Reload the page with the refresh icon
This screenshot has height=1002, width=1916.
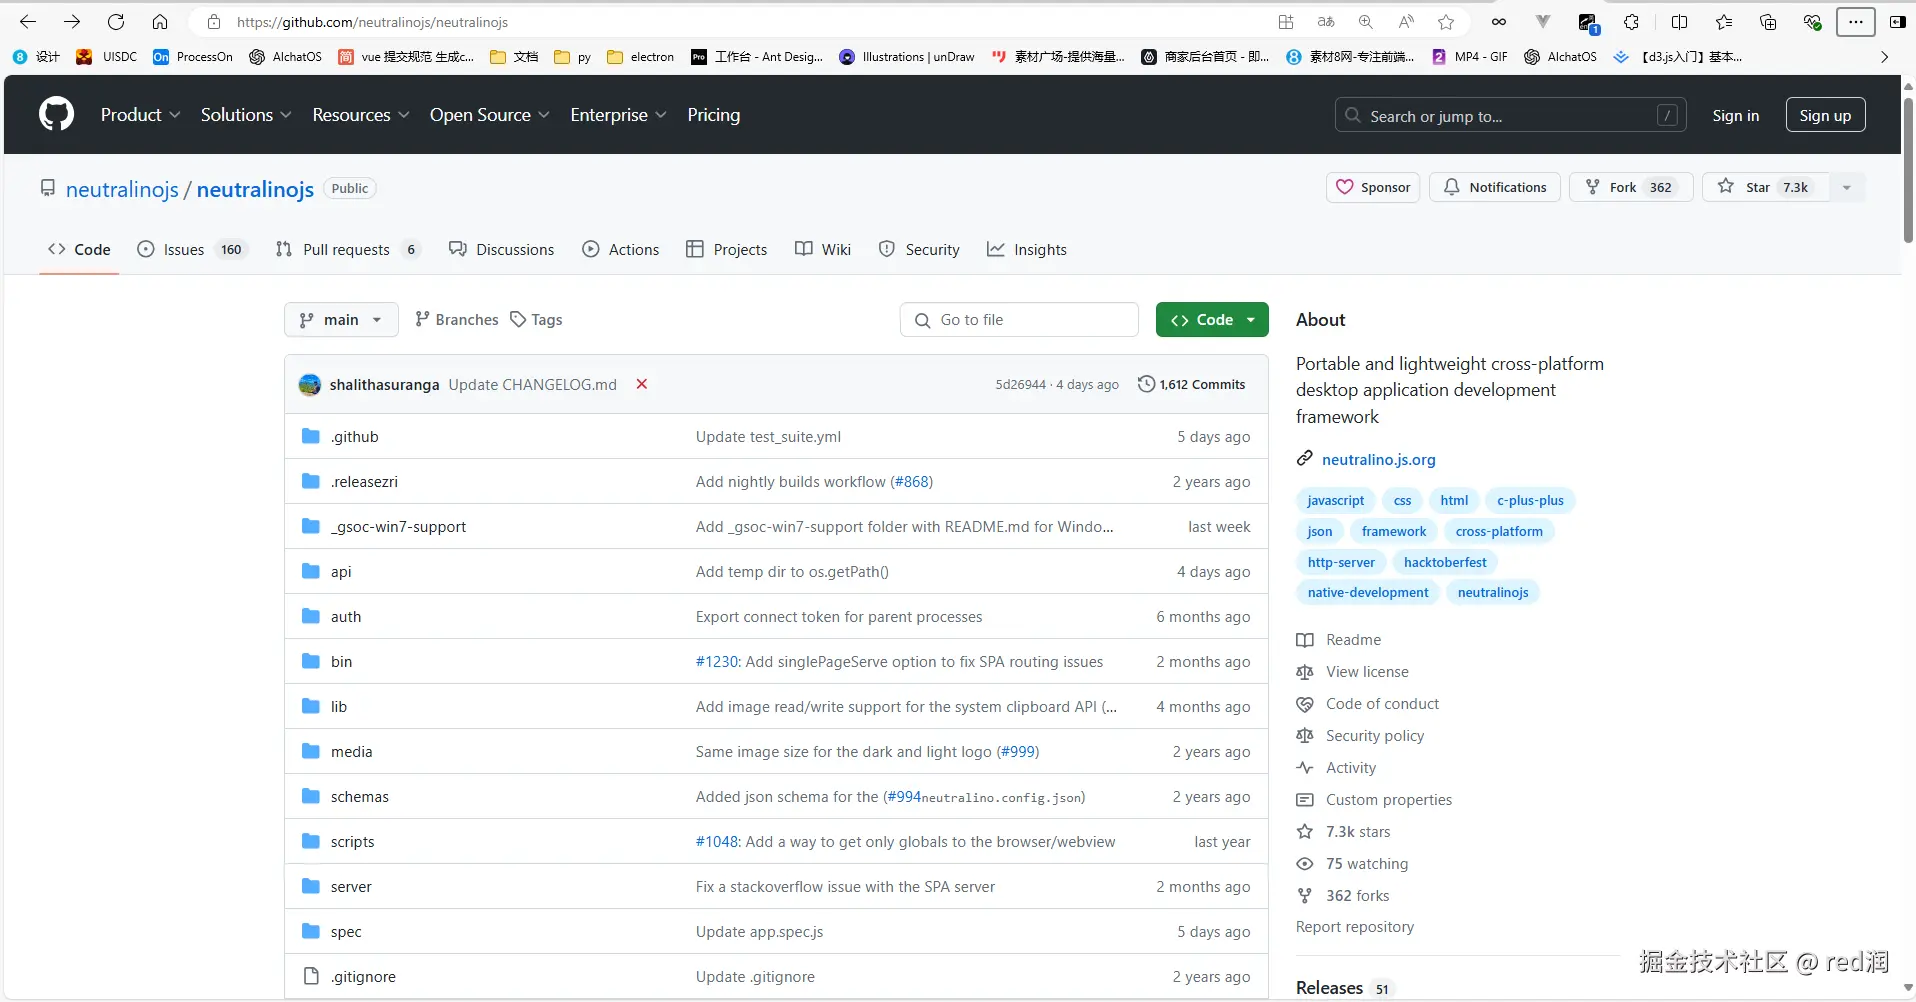tap(116, 22)
